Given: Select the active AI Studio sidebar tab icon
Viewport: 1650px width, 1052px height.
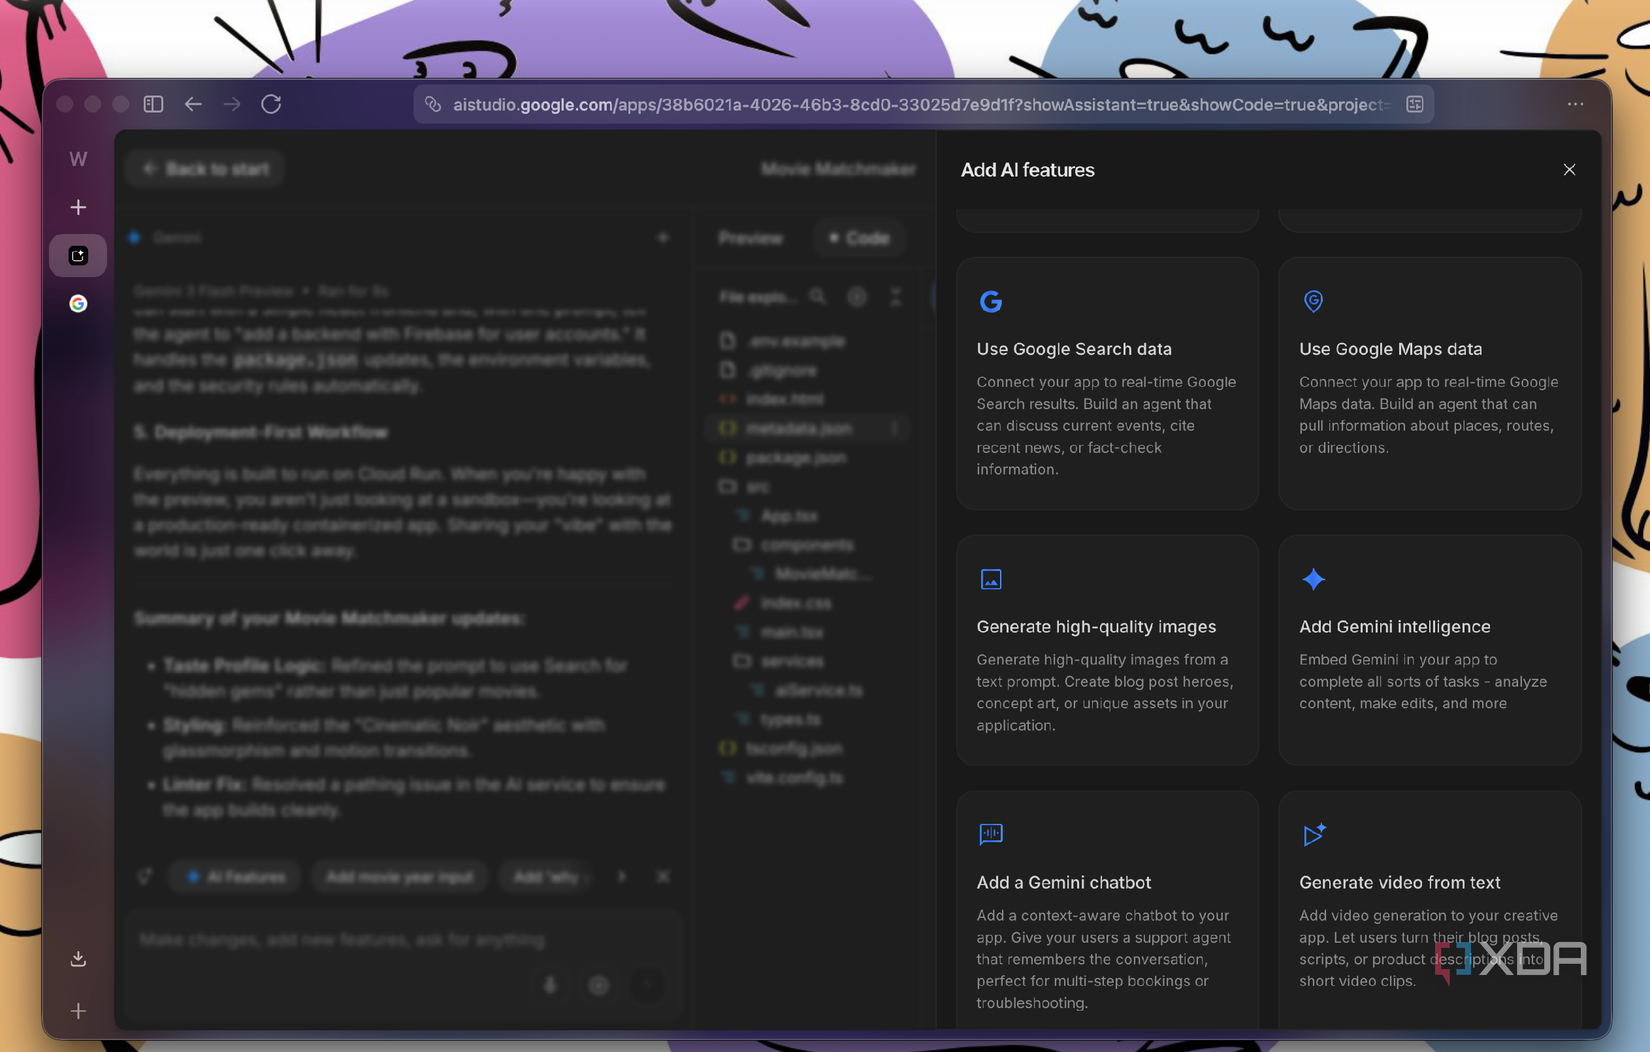Looking at the screenshot, I should pyautogui.click(x=78, y=256).
